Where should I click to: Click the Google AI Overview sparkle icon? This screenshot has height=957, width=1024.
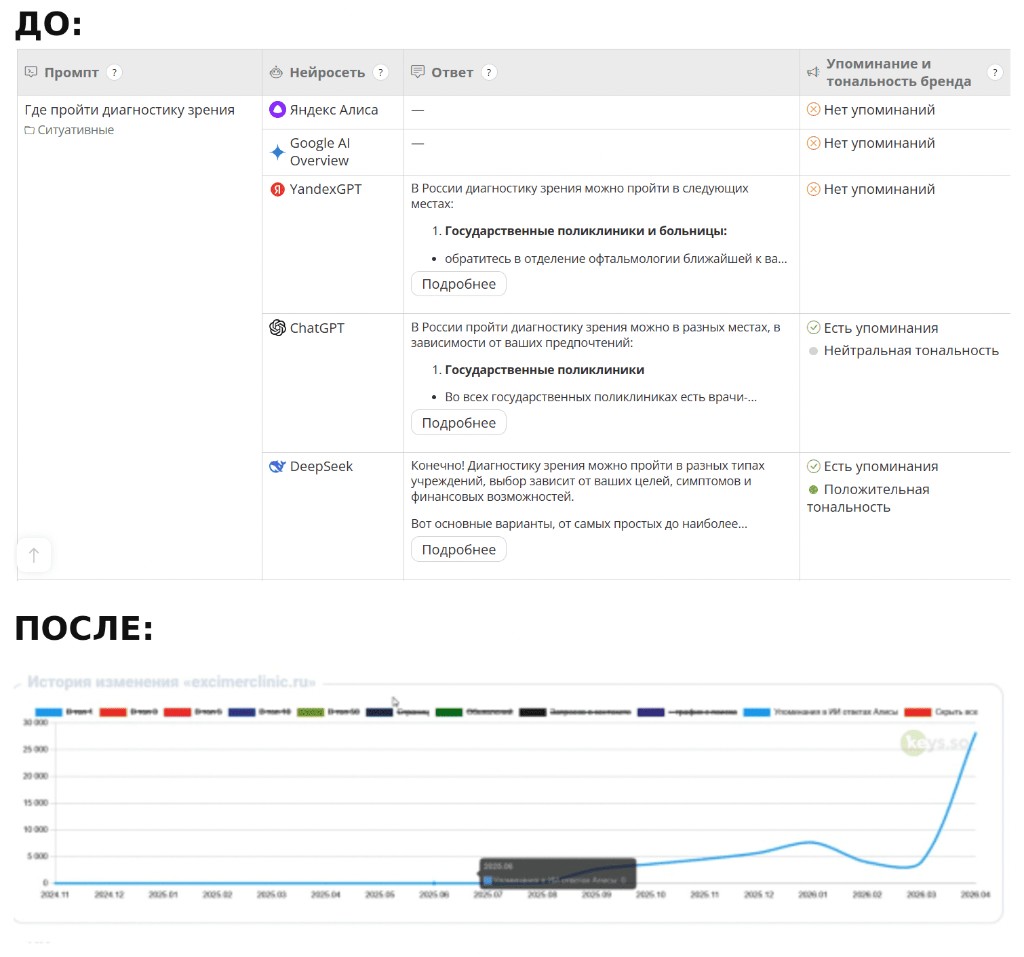(x=278, y=152)
